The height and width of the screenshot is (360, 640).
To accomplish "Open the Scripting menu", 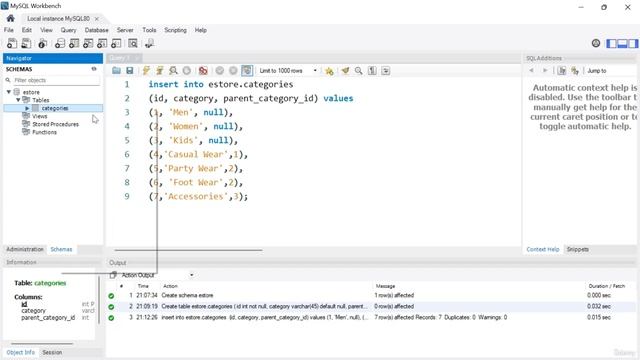I will pos(175,30).
